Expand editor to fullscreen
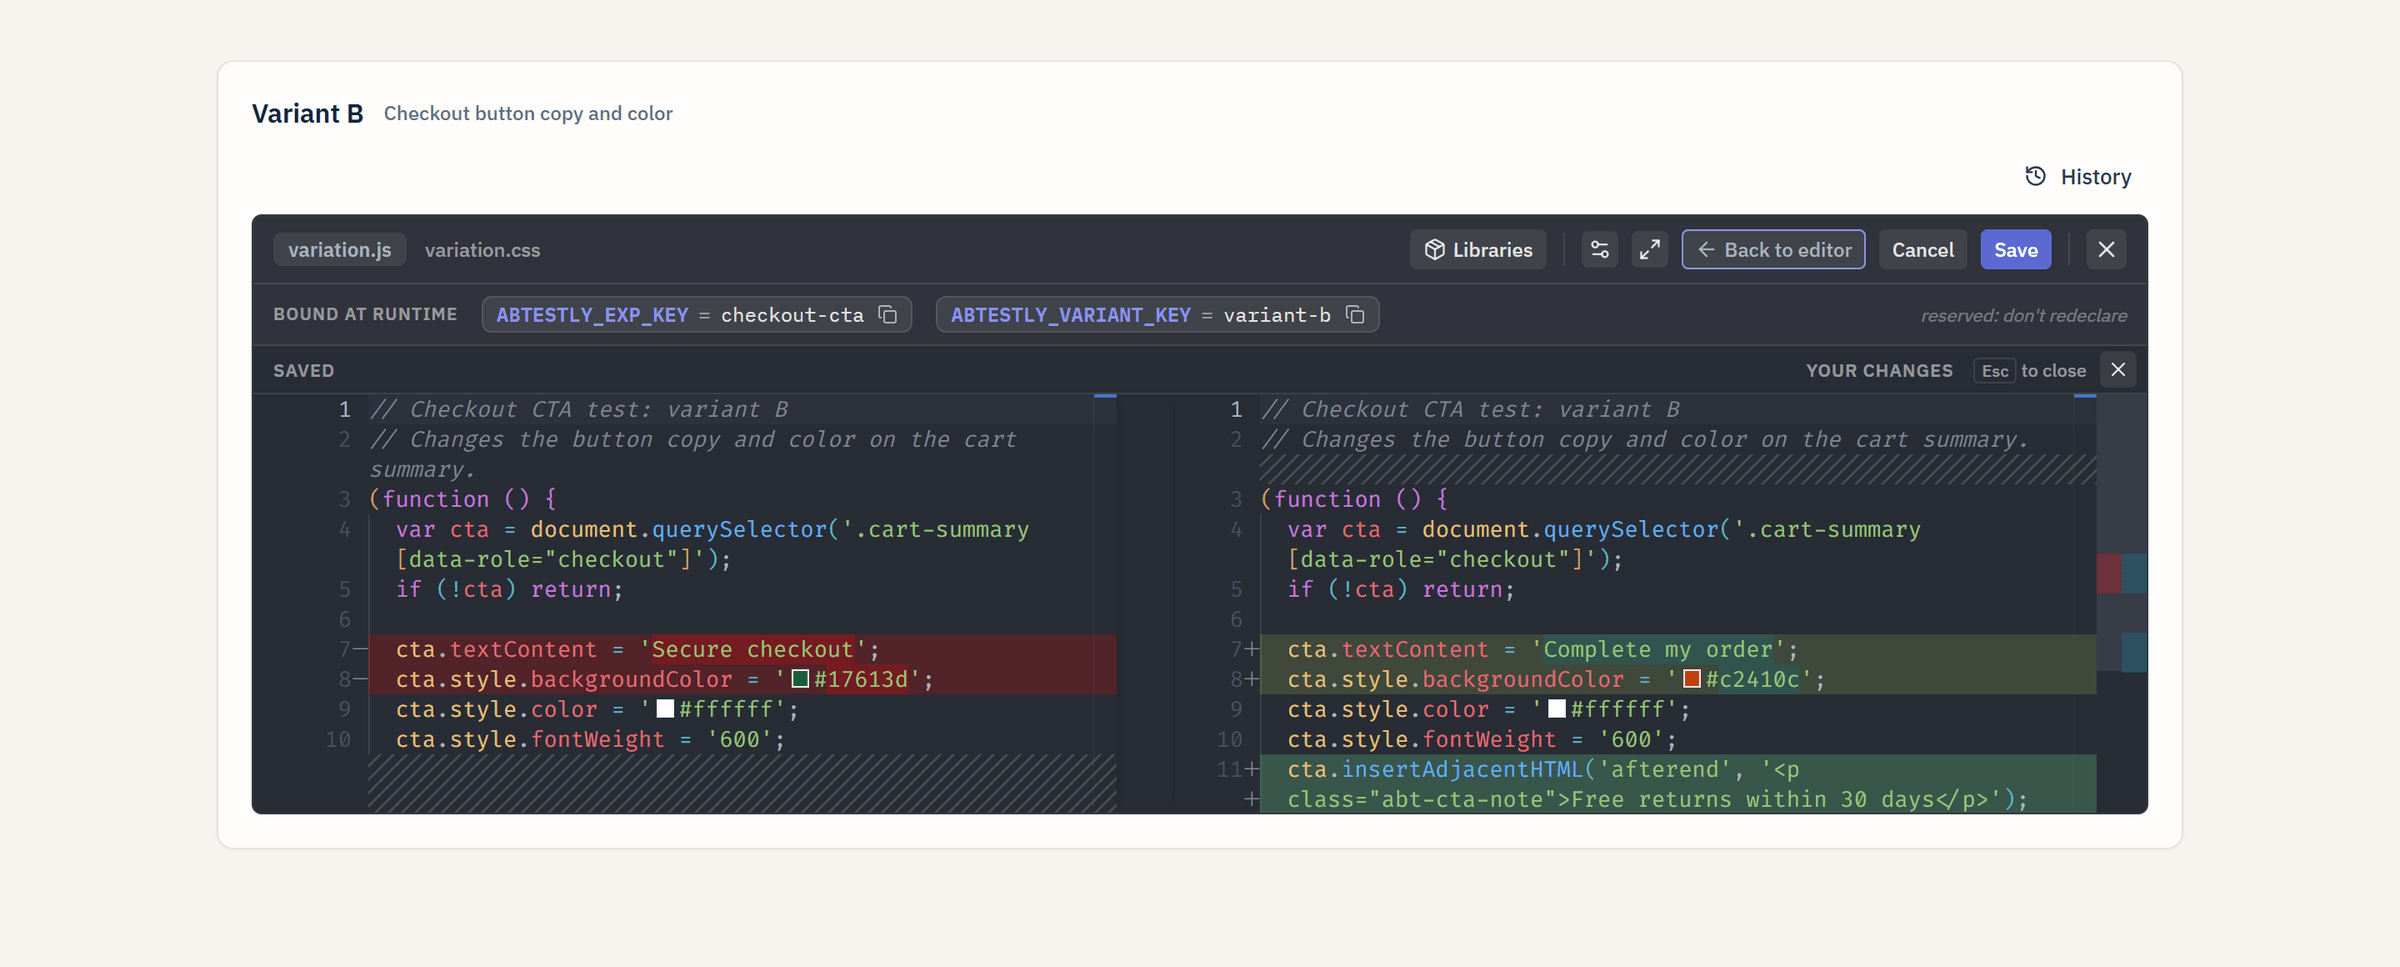 click(1650, 250)
